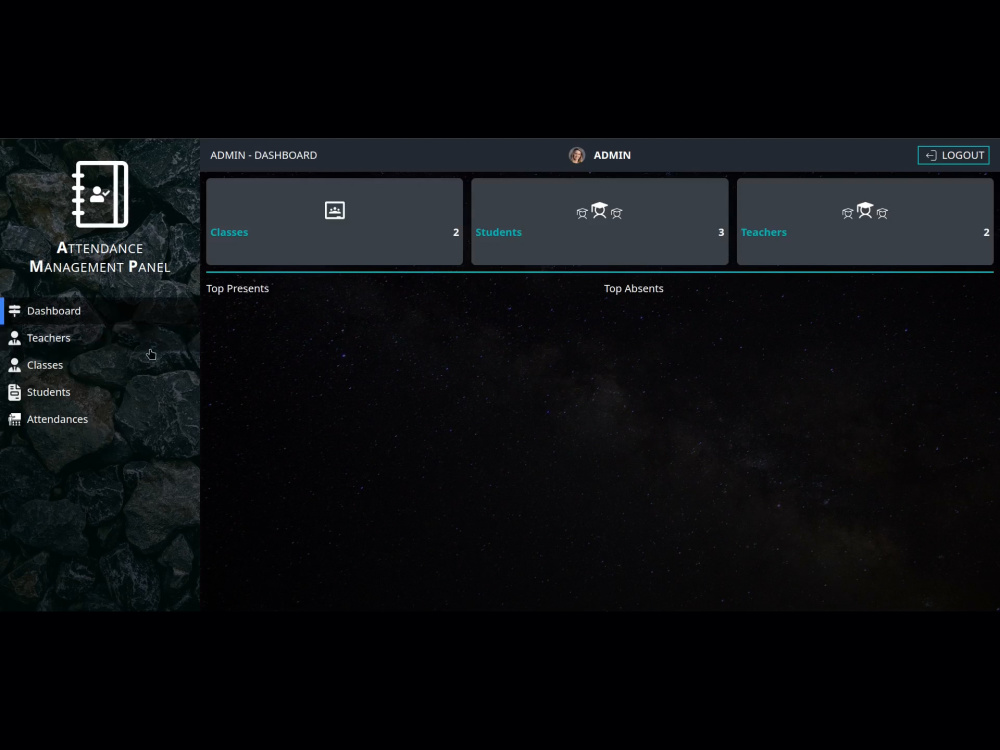Viewport: 1000px width, 750px height.
Task: Click the teal Students card label
Action: coord(498,232)
